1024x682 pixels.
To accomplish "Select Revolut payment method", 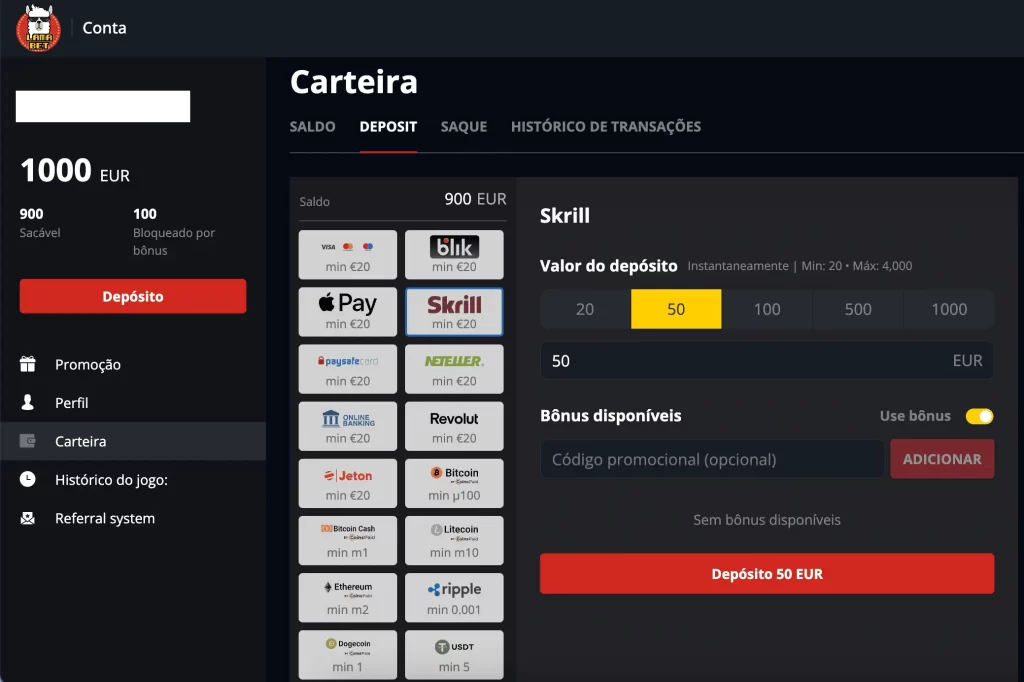I will pyautogui.click(x=454, y=426).
